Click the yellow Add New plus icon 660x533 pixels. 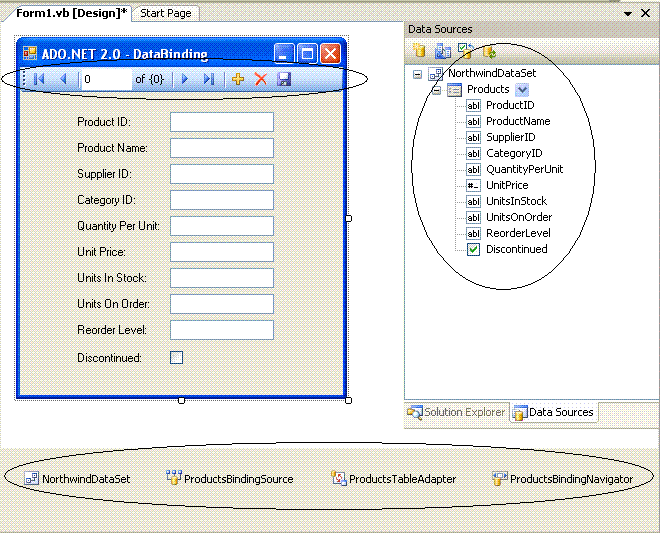click(238, 79)
